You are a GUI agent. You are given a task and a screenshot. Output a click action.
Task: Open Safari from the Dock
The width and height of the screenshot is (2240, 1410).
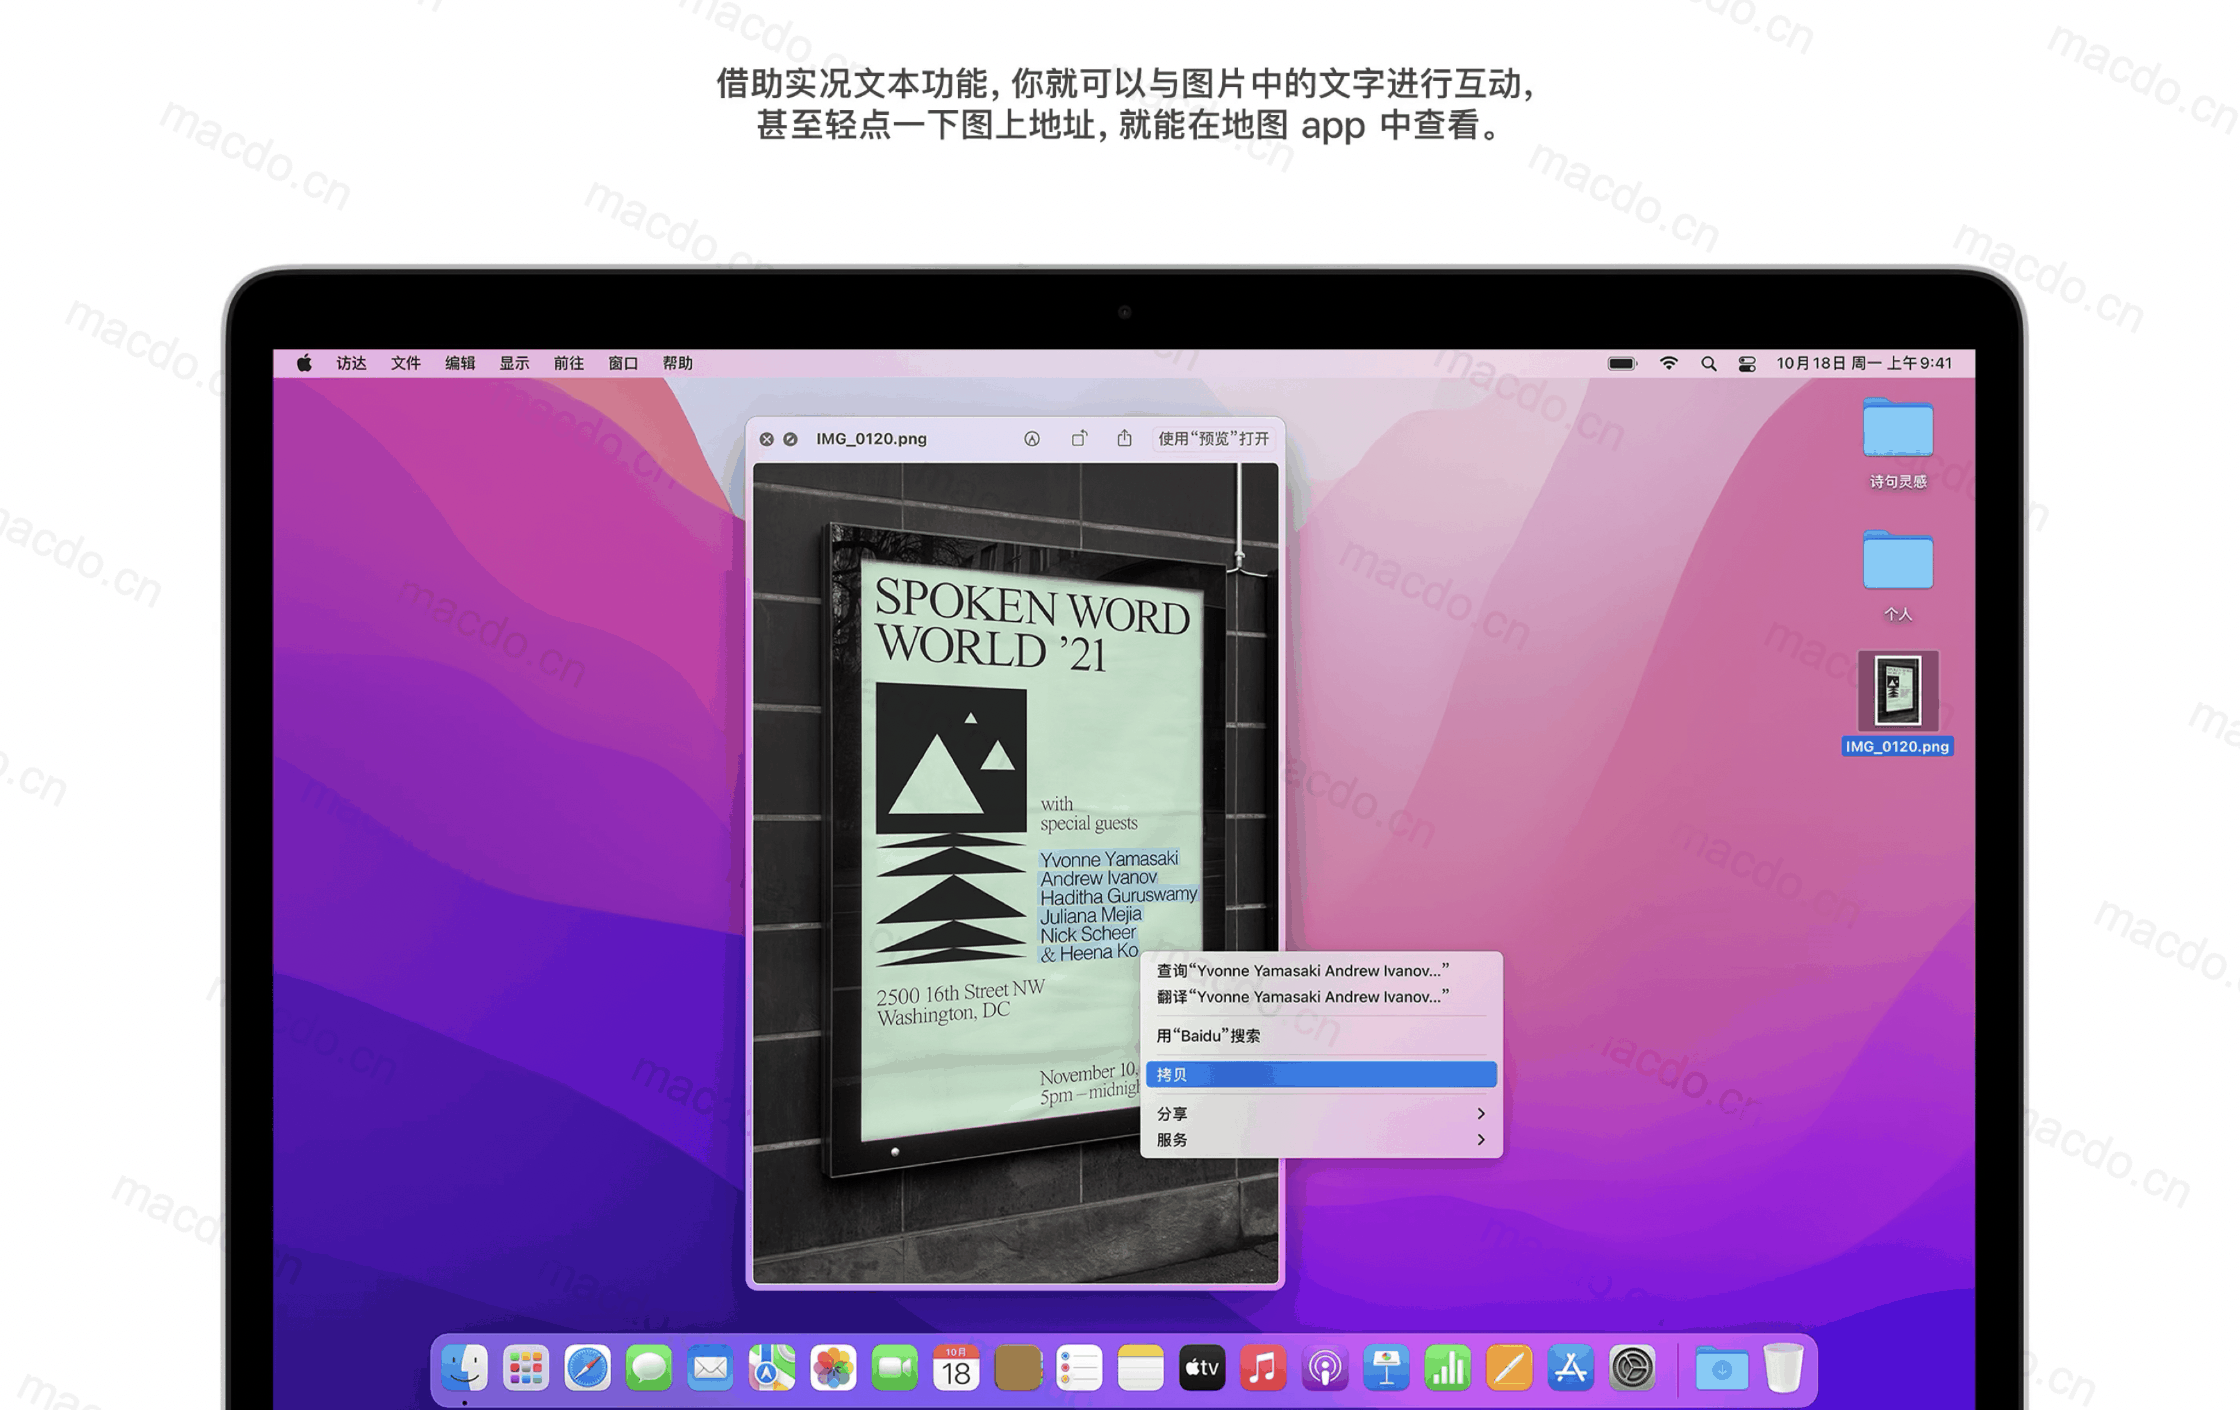click(x=588, y=1368)
